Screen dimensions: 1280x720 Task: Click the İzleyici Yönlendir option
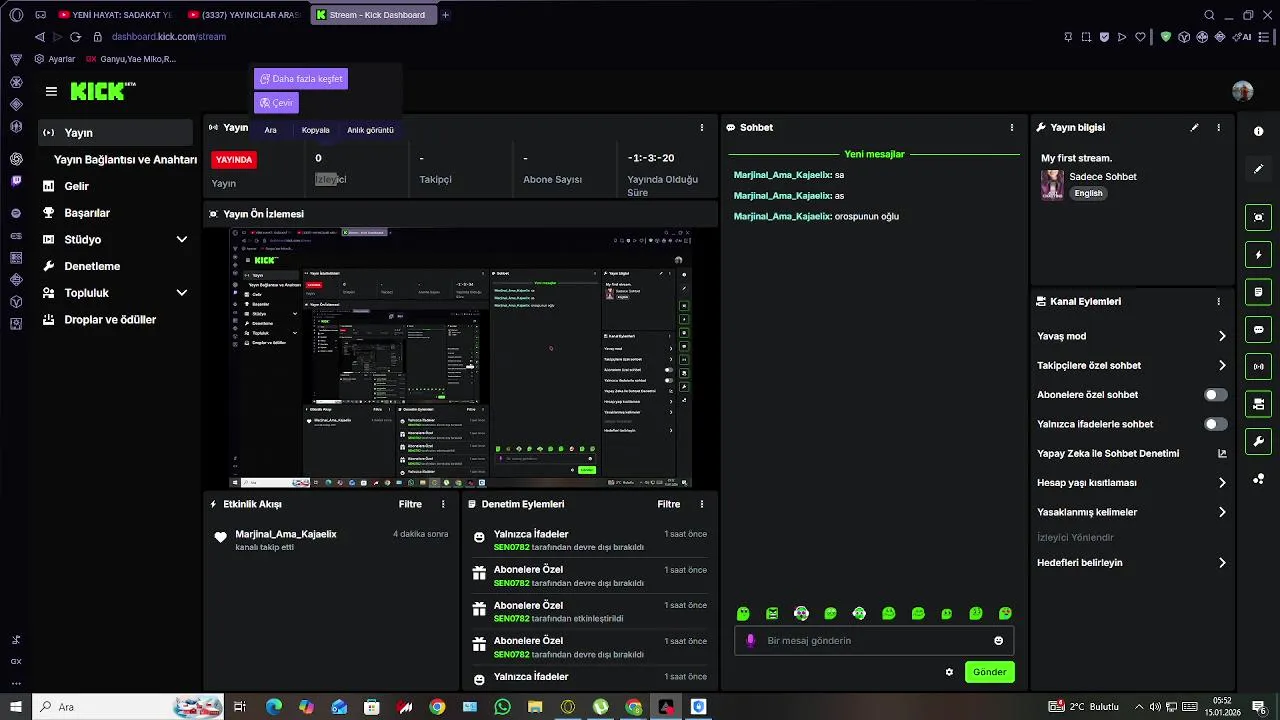click(1075, 538)
